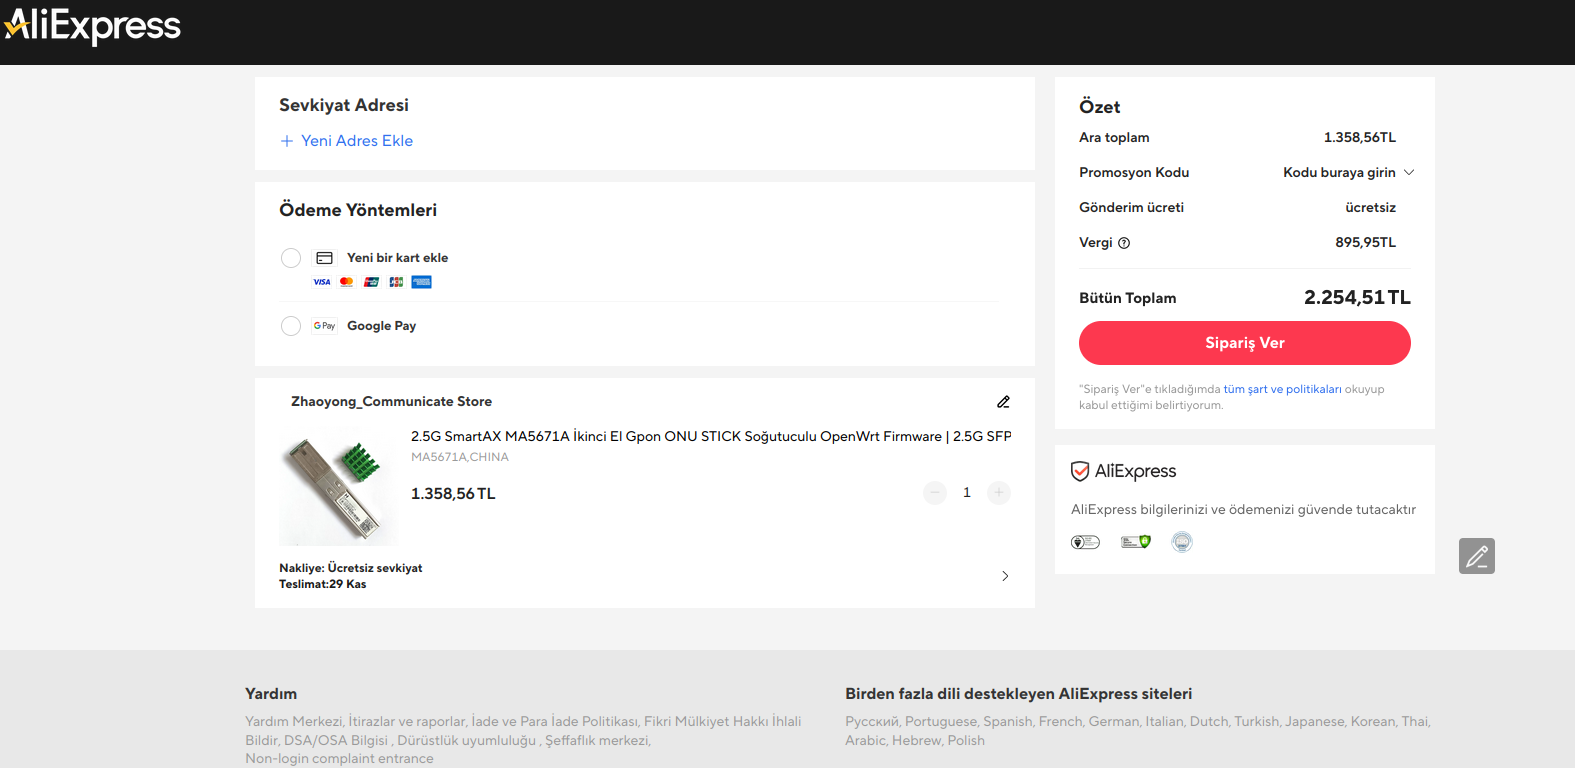
Task: Click the Nakliye: Ücretsiz sevkiyat text
Action: (351, 568)
